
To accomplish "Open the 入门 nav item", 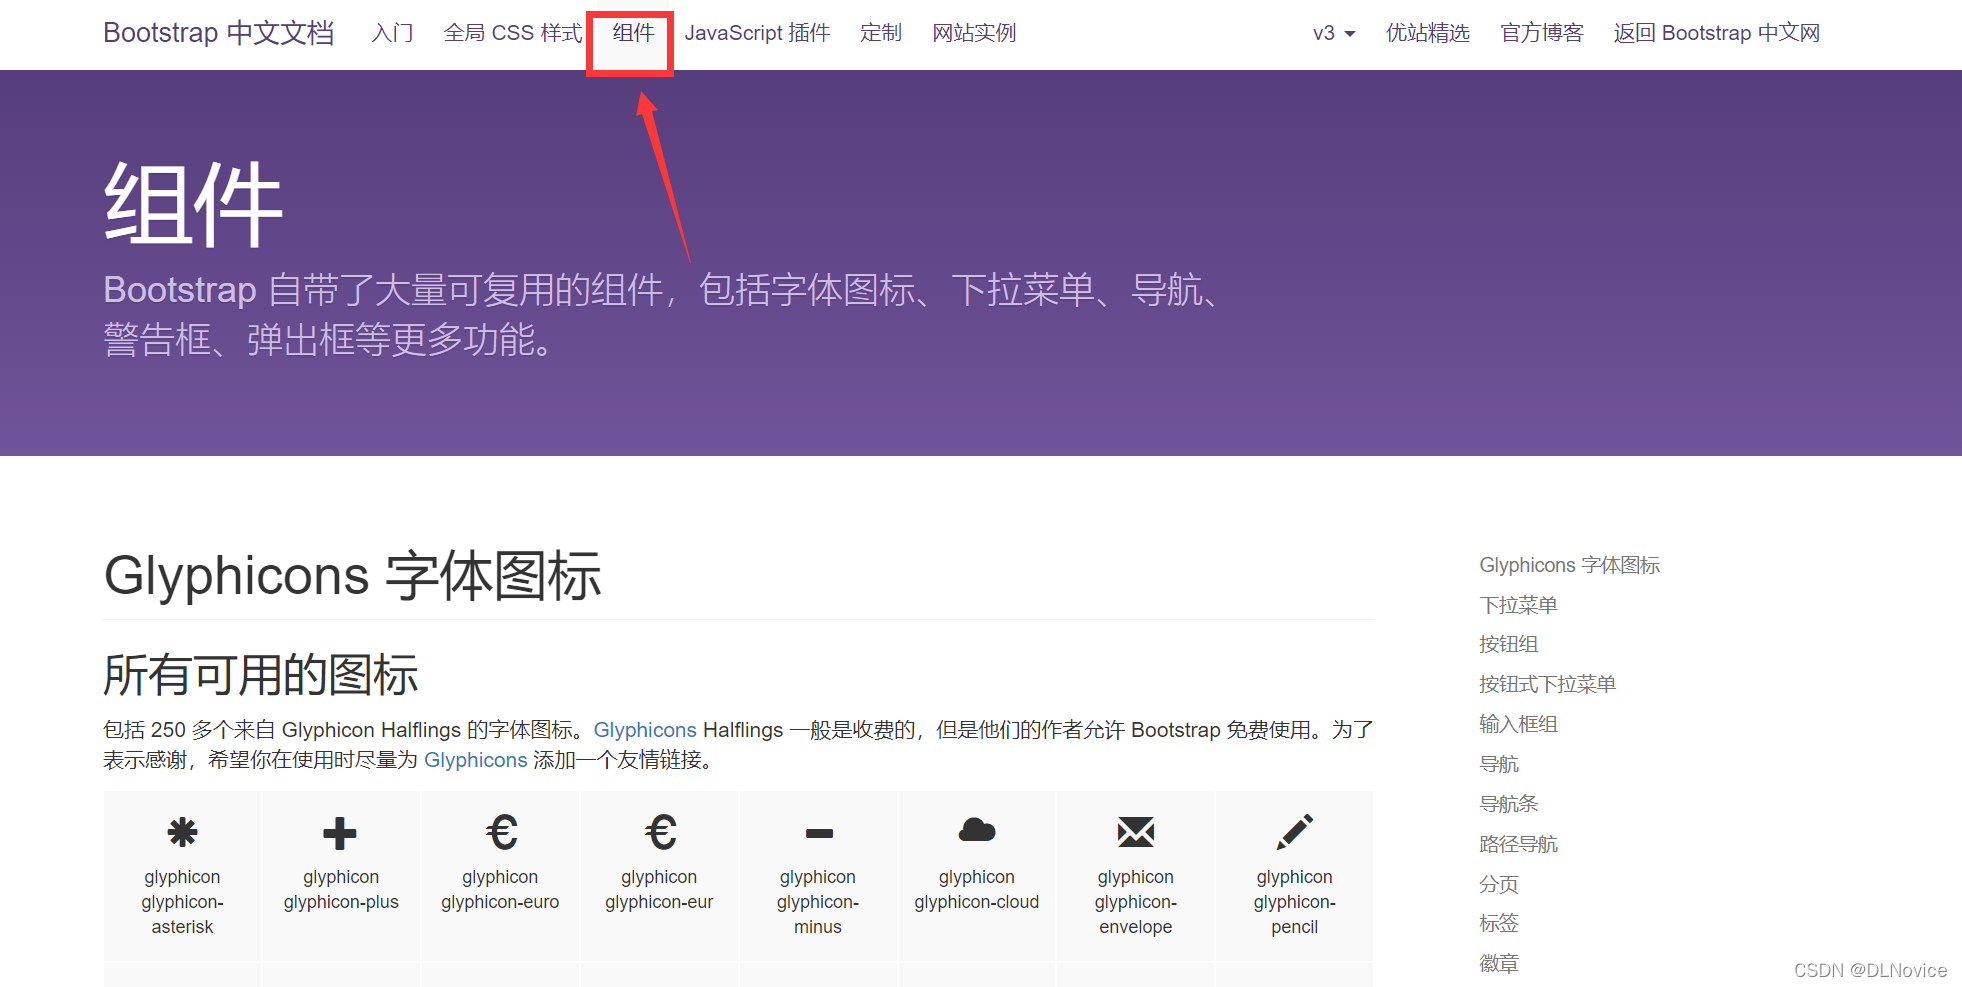I will [392, 33].
